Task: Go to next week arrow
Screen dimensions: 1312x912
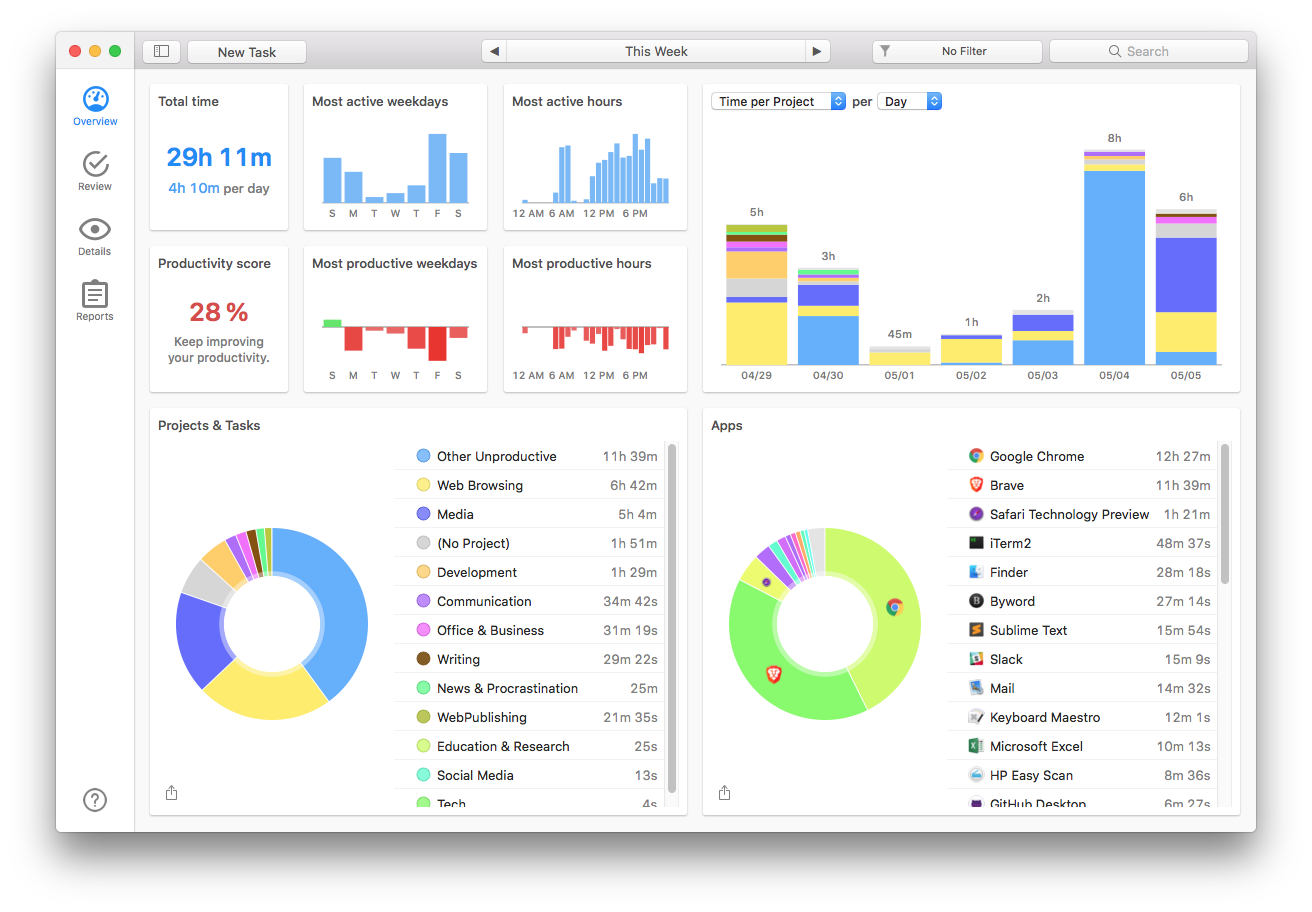Action: (x=818, y=52)
